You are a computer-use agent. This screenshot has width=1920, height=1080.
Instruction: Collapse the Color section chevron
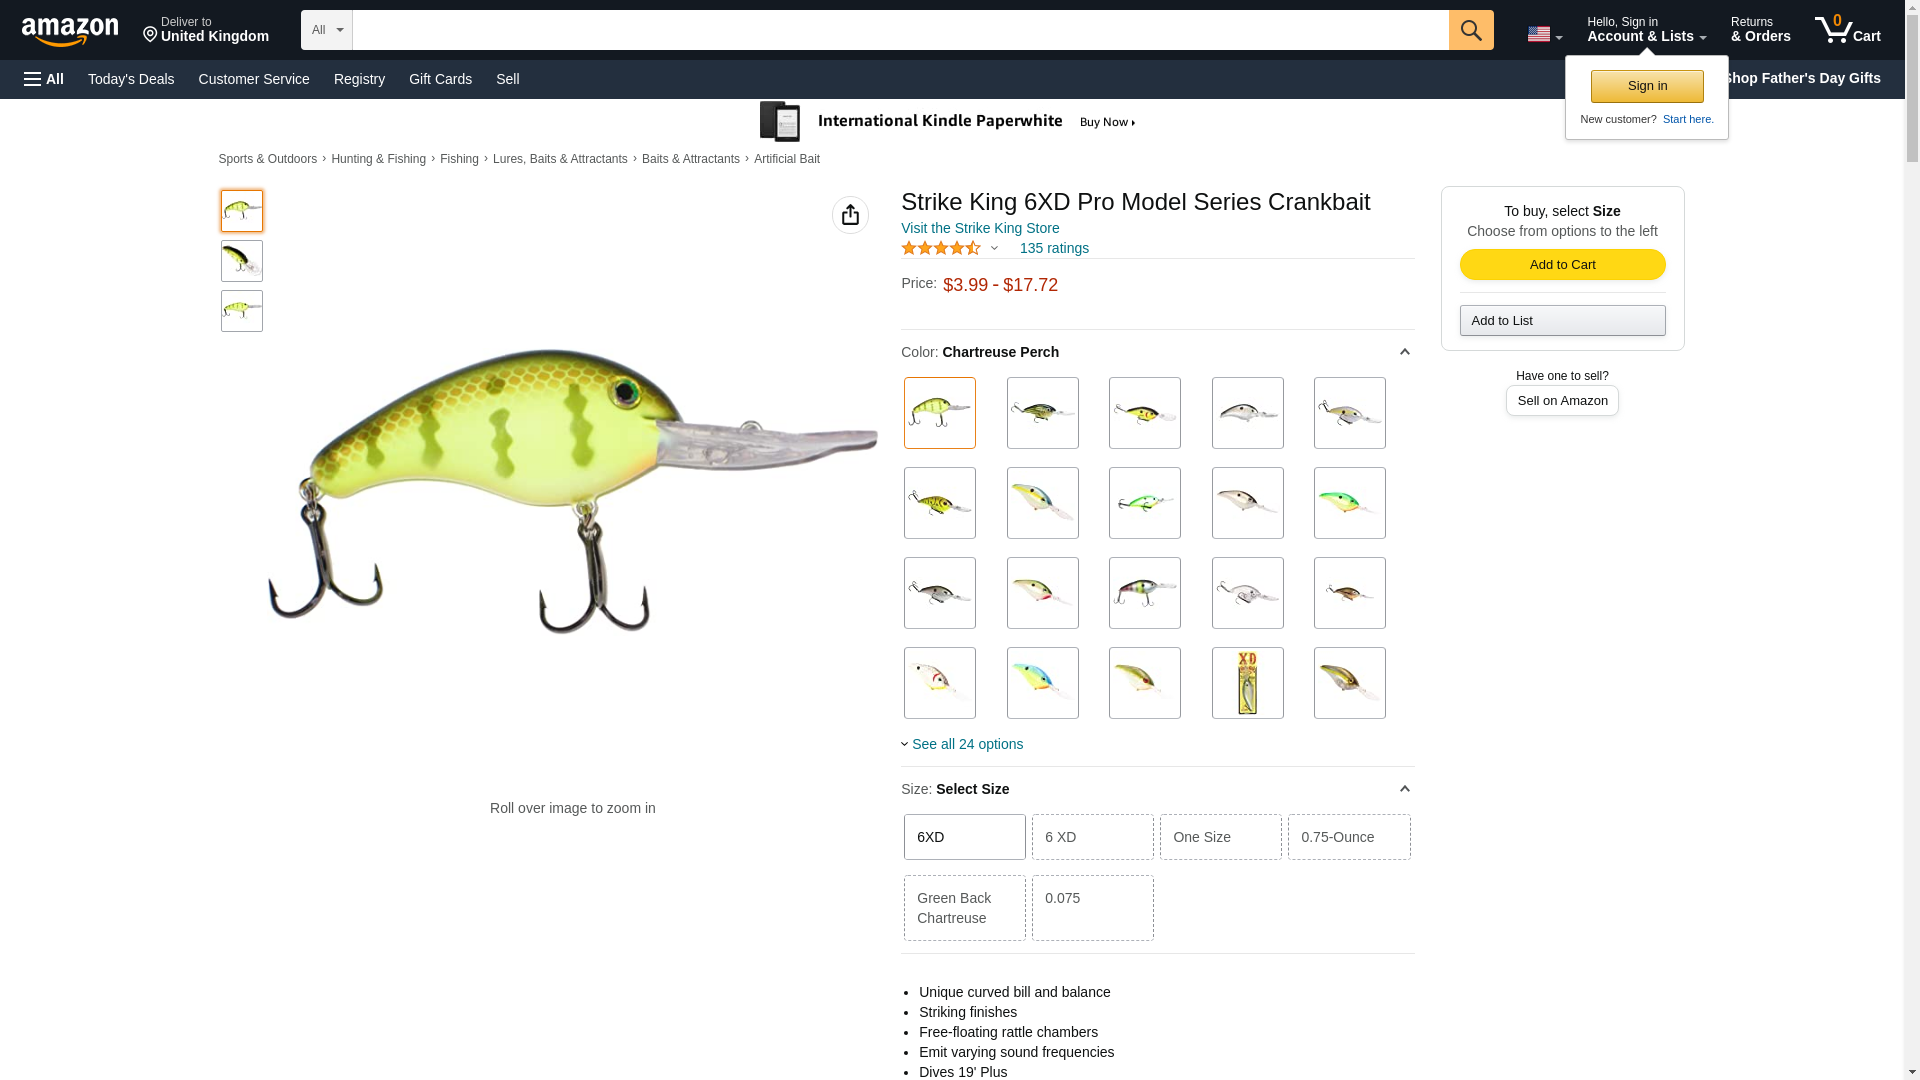pos(1404,352)
